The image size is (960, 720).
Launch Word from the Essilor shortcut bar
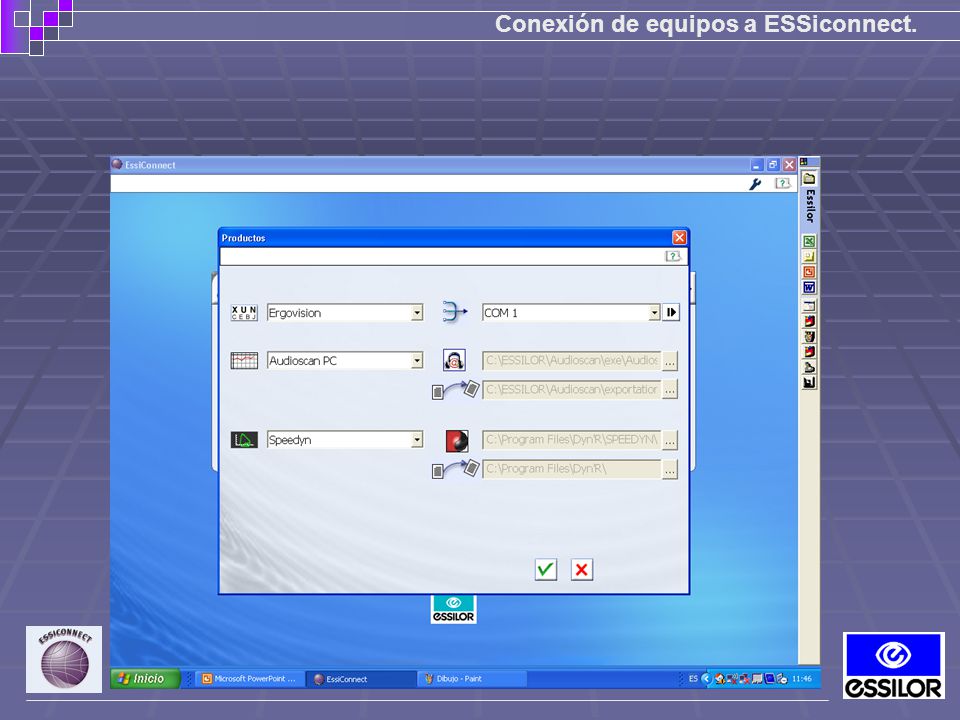pyautogui.click(x=809, y=287)
